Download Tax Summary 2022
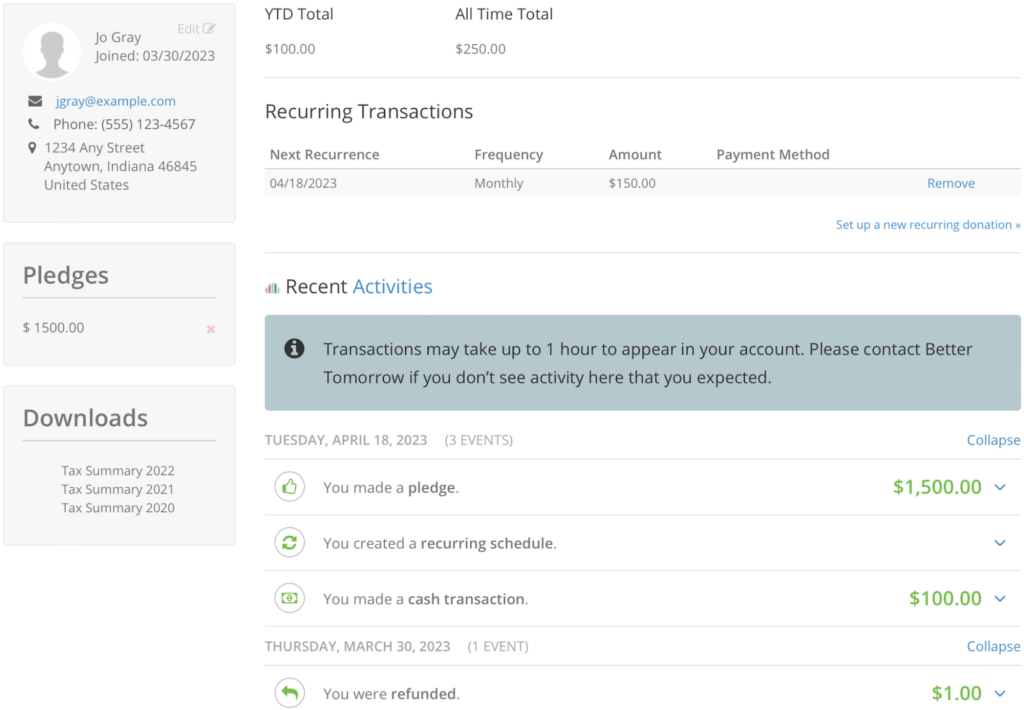Image resolution: width=1024 pixels, height=710 pixels. click(x=118, y=470)
